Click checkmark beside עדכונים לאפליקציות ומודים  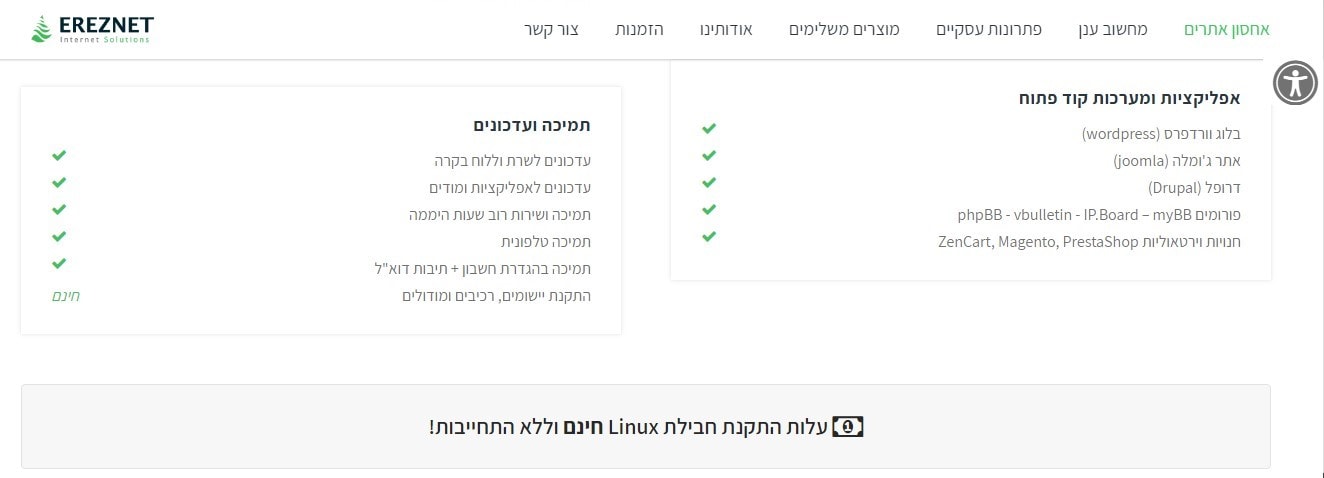click(59, 183)
